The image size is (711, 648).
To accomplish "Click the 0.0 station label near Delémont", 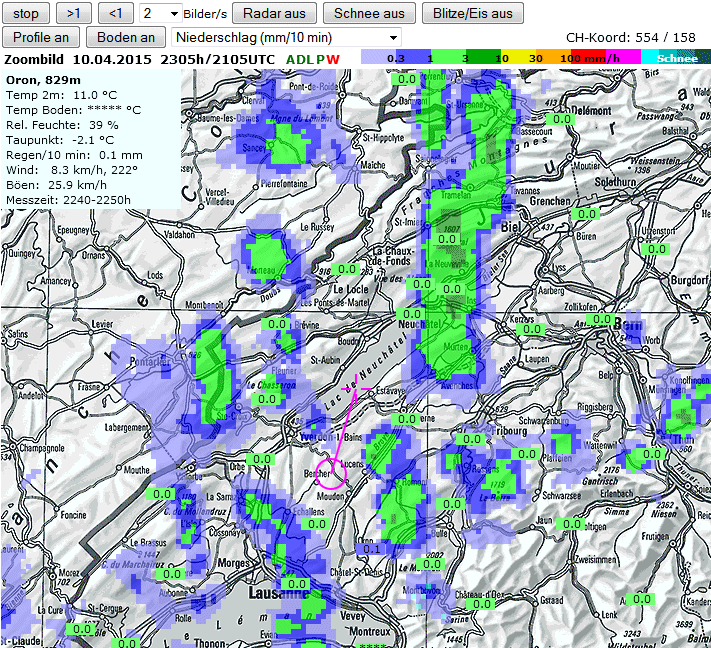I will [561, 119].
